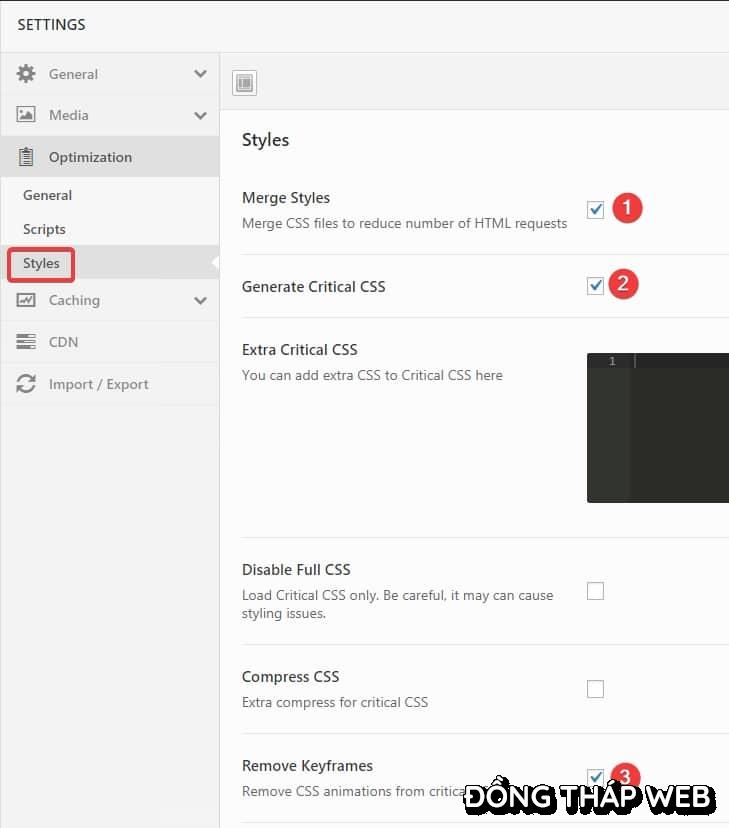Click the Import / Export refresh icon
Viewport: 729px width, 828px height.
click(26, 384)
